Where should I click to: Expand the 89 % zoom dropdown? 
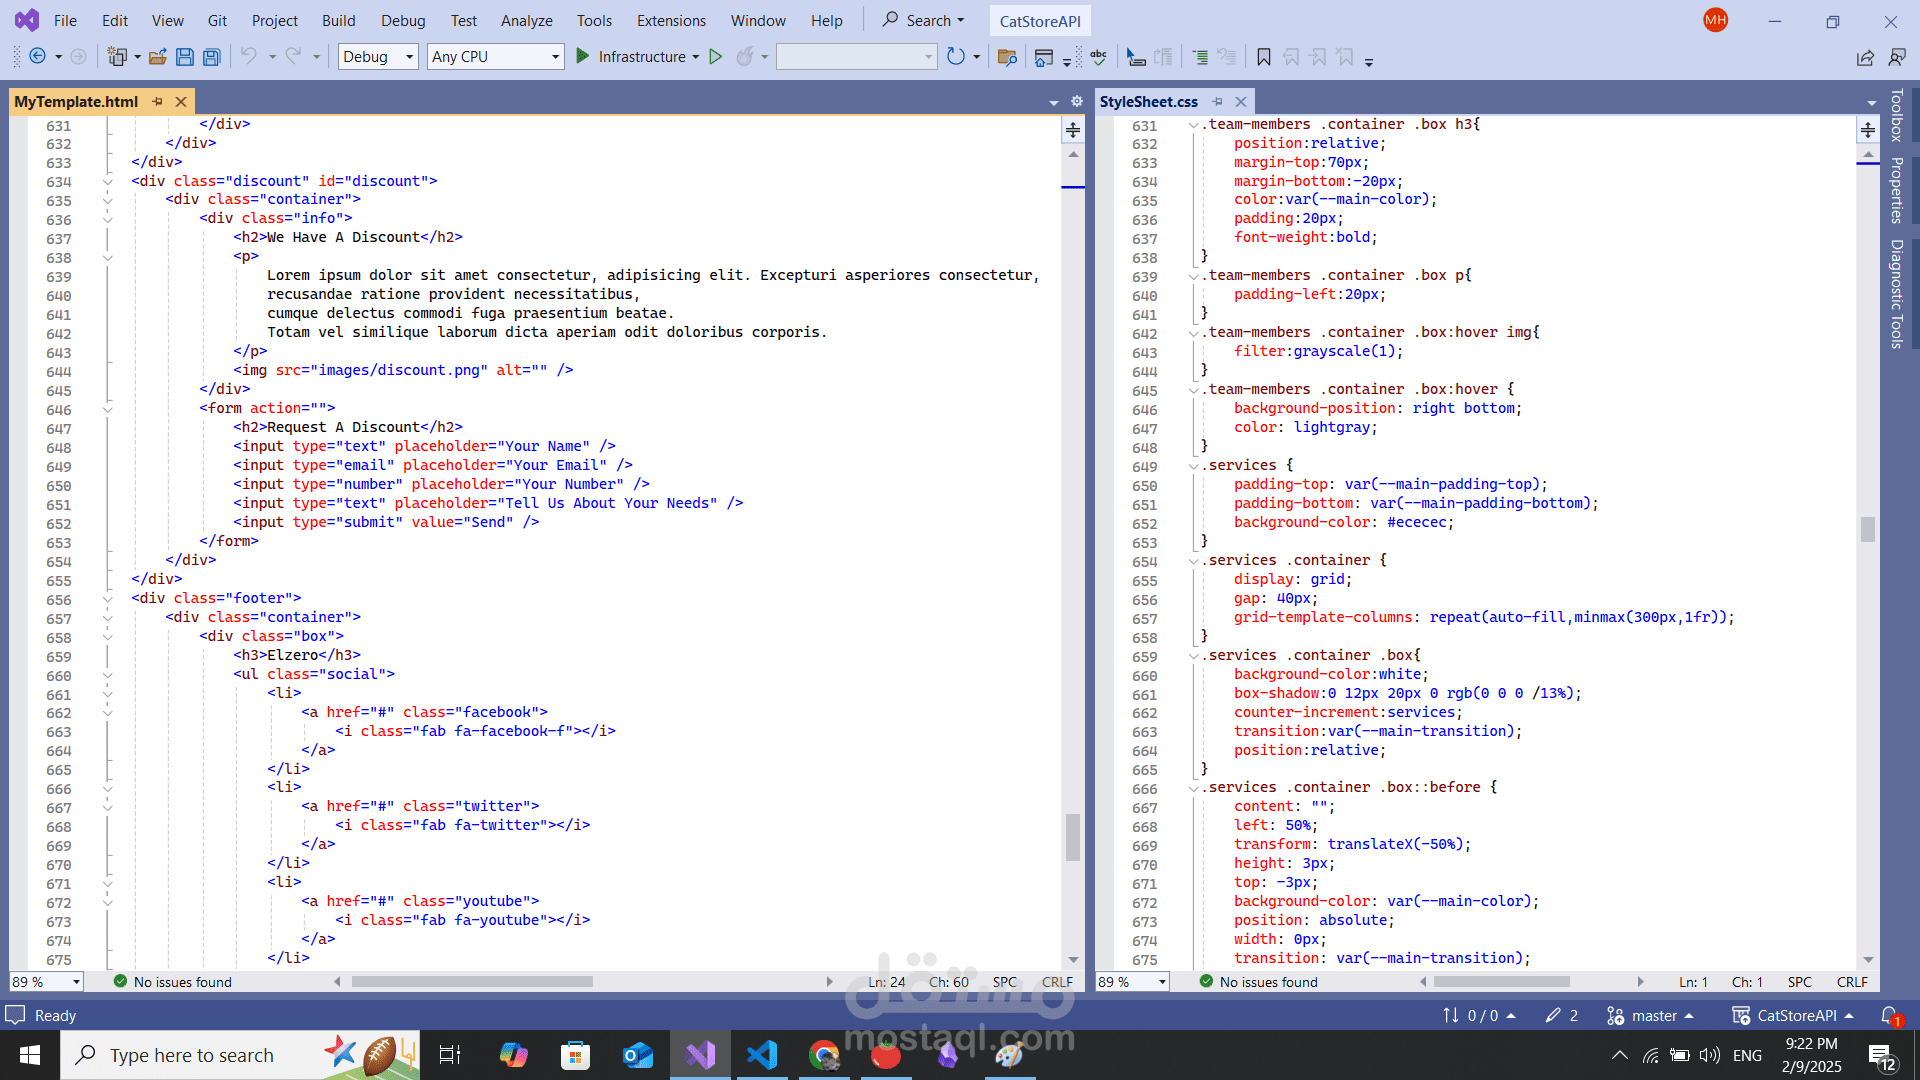75,982
